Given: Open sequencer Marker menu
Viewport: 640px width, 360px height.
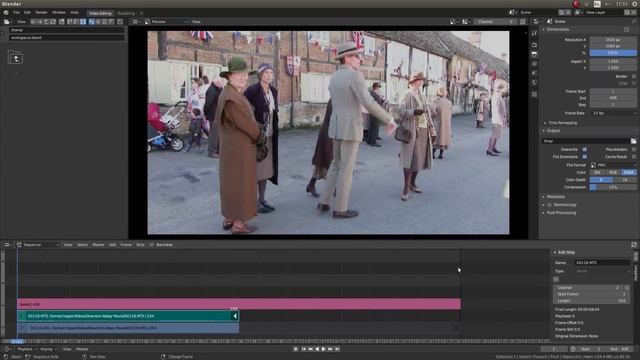Looking at the screenshot, I should pyautogui.click(x=98, y=245).
